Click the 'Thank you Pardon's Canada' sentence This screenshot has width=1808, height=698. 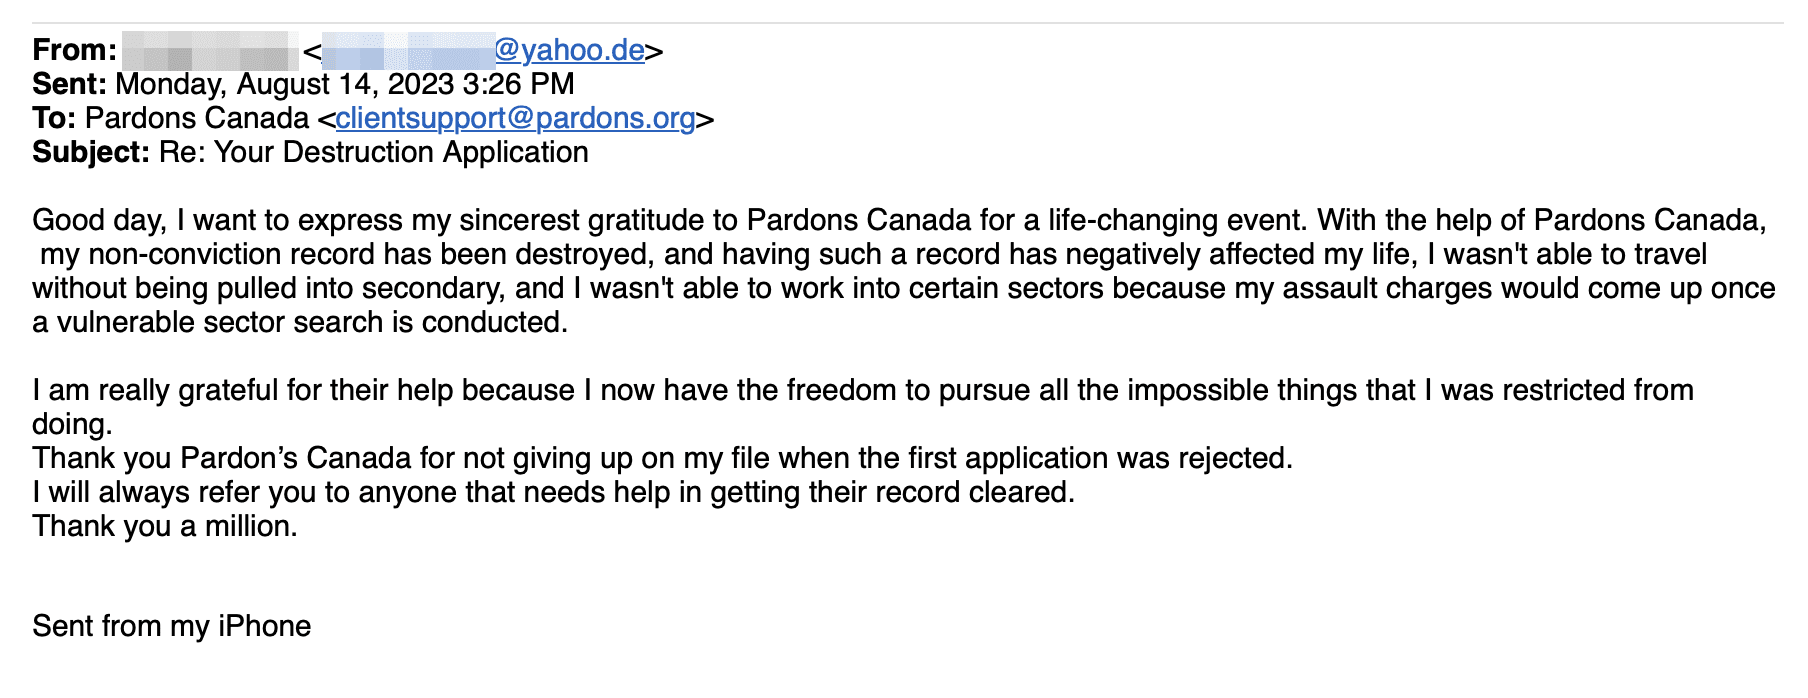663,458
